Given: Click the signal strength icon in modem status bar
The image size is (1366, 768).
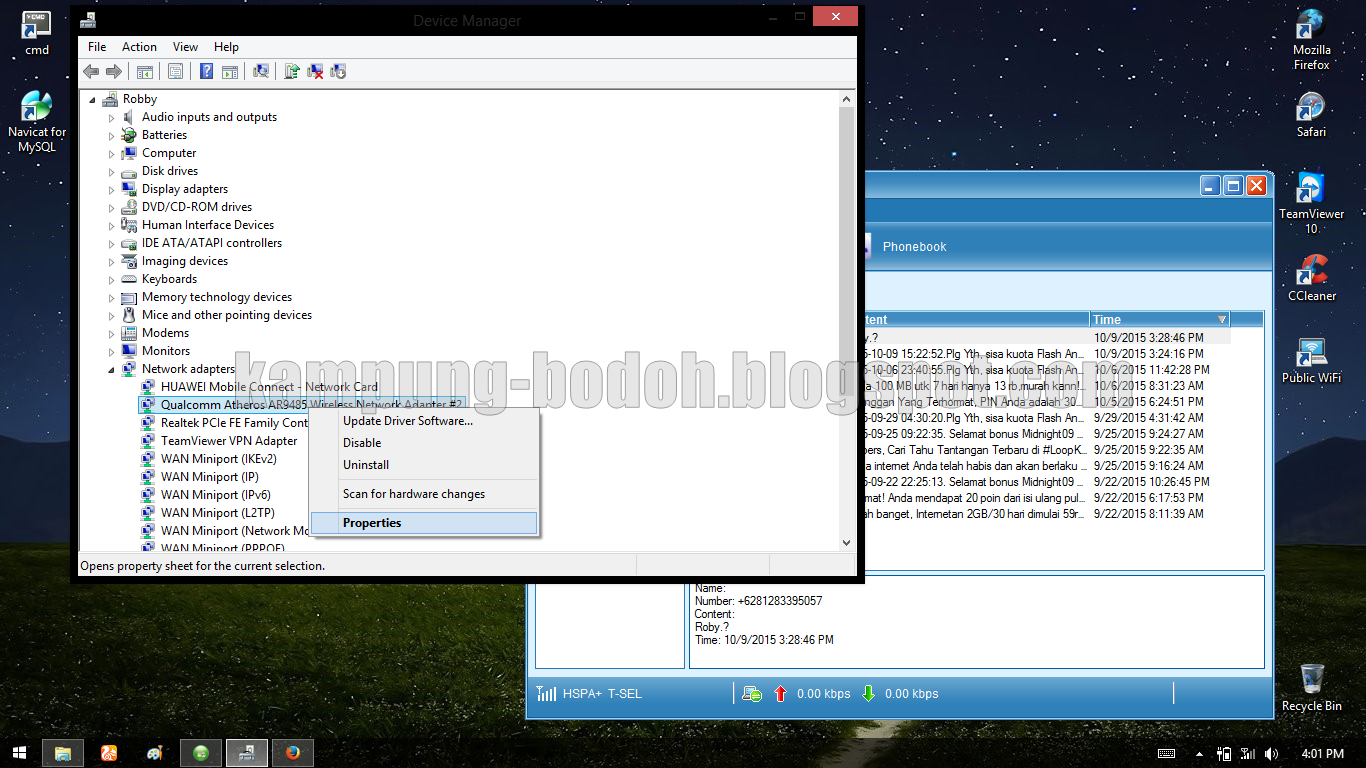Looking at the screenshot, I should (546, 693).
